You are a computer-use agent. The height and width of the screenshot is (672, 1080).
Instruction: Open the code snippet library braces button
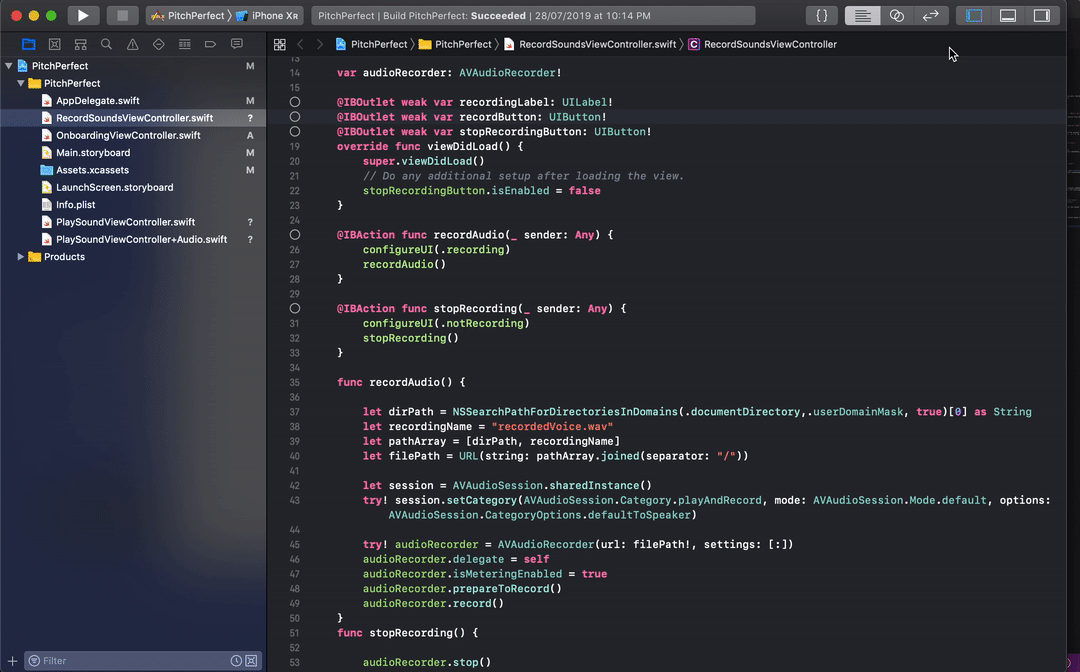(x=822, y=15)
